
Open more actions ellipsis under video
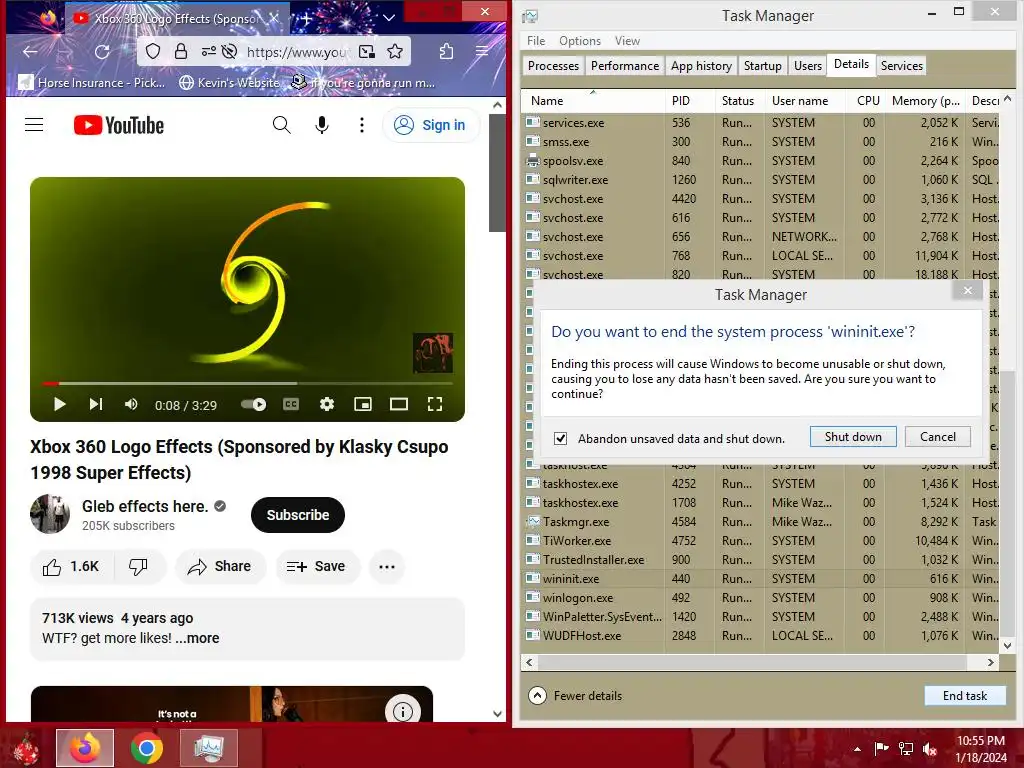(x=387, y=566)
